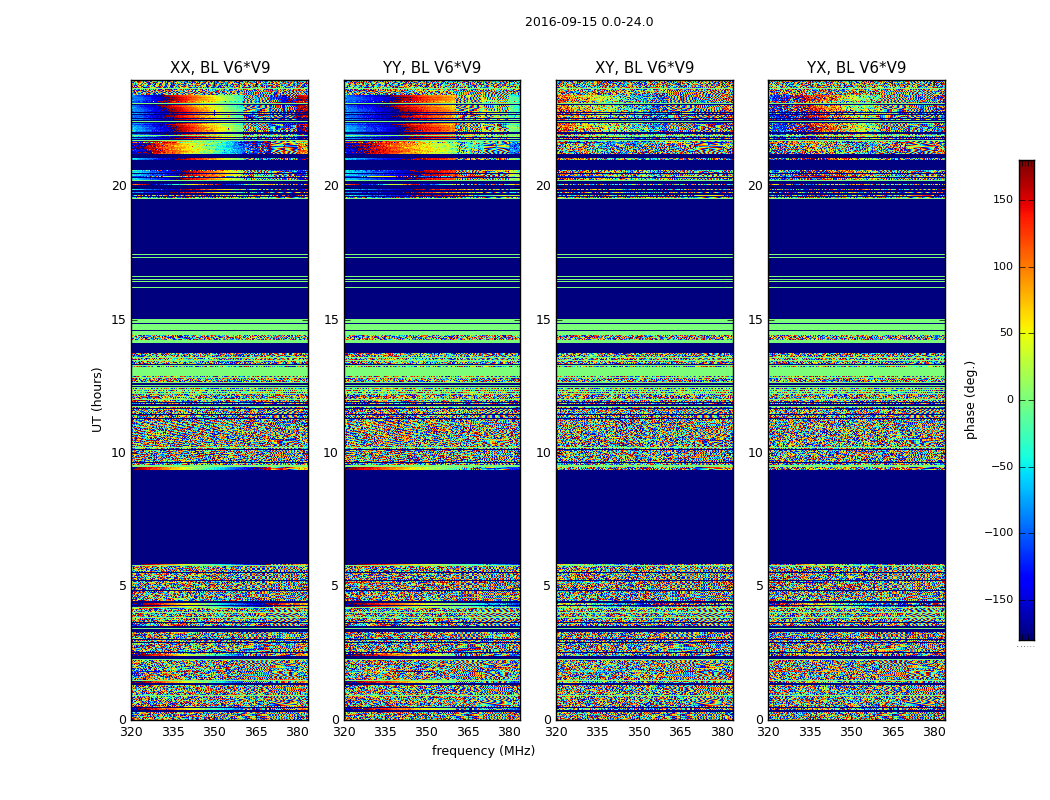The width and height of the screenshot is (1050, 800).
Task: Click the "UT (hours)" y-axis label
Action: click(97, 400)
